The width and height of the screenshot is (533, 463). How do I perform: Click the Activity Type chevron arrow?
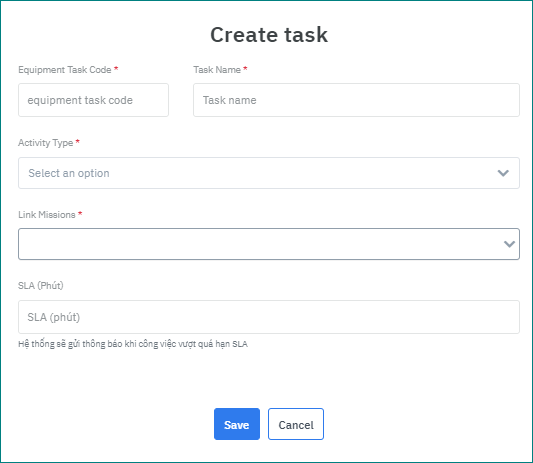pos(503,173)
